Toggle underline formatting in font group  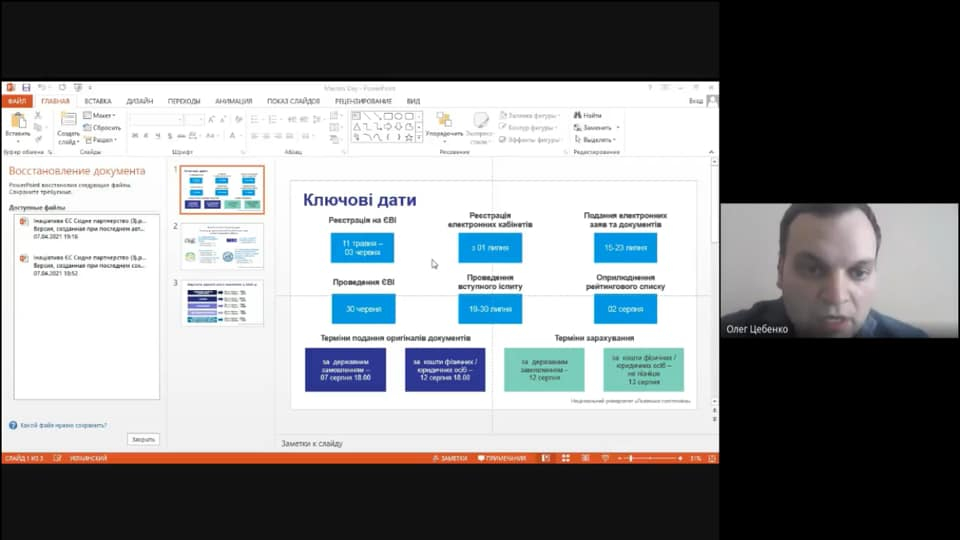pos(158,136)
